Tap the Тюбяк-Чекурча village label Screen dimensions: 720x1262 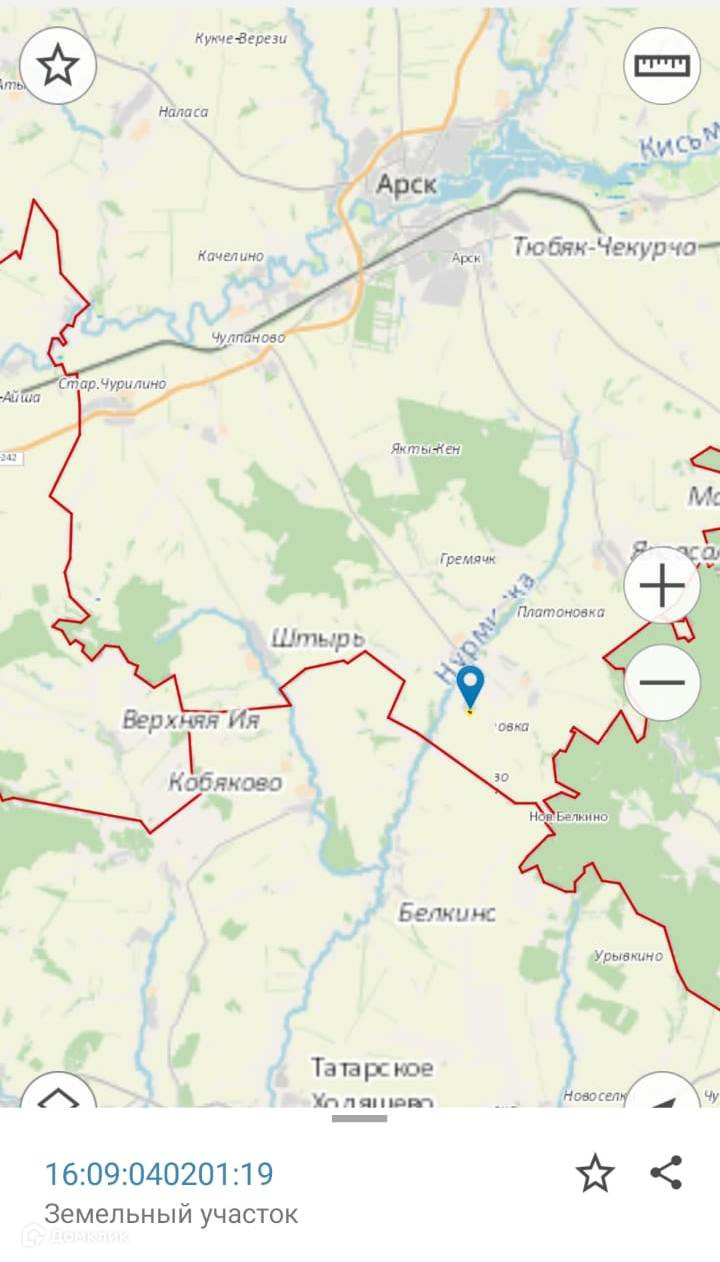click(x=604, y=247)
